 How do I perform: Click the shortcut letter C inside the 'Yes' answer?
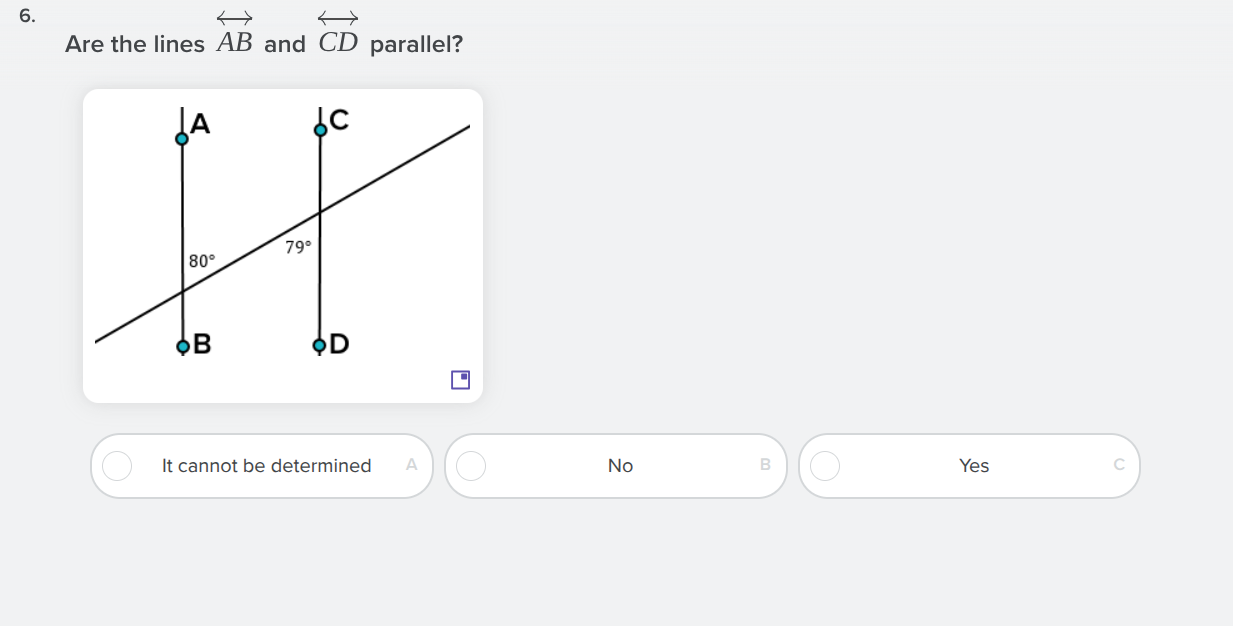point(1119,465)
